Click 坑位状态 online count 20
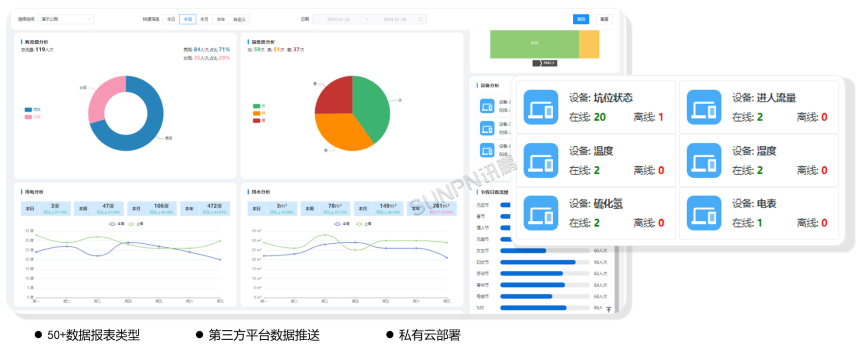Viewport: 860px width, 360px height. coord(599,117)
